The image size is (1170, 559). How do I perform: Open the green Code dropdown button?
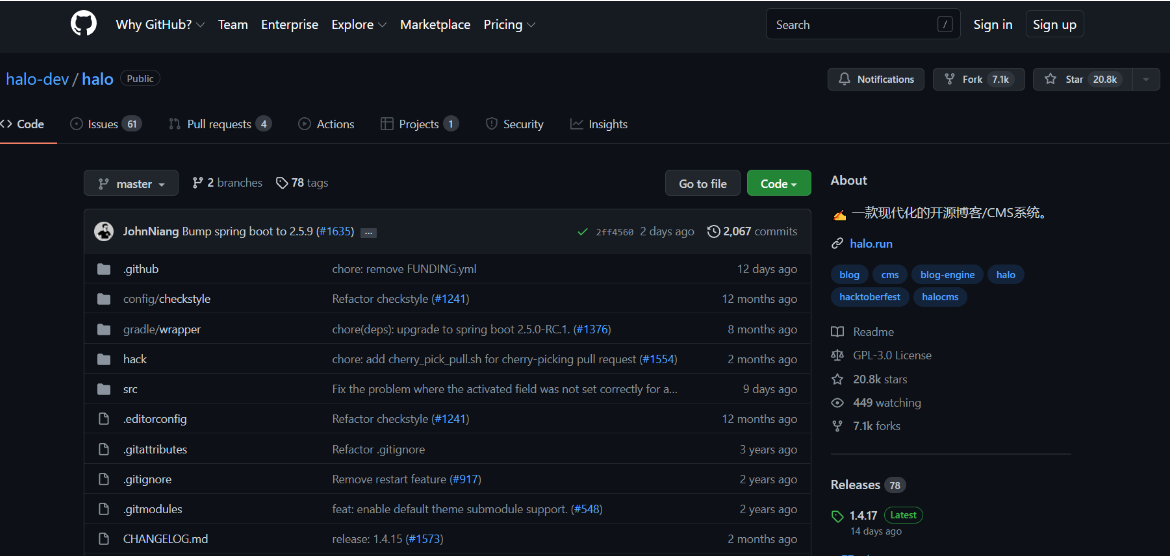779,184
